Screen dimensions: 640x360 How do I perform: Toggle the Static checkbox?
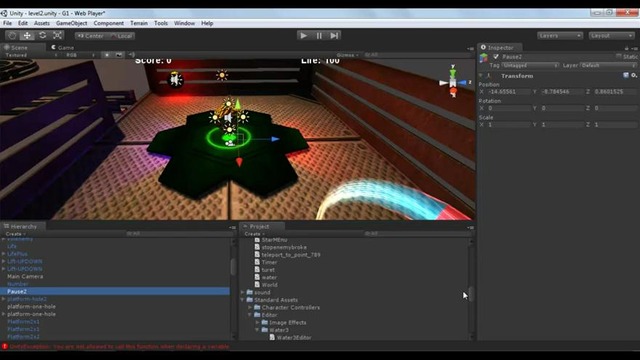pos(619,57)
